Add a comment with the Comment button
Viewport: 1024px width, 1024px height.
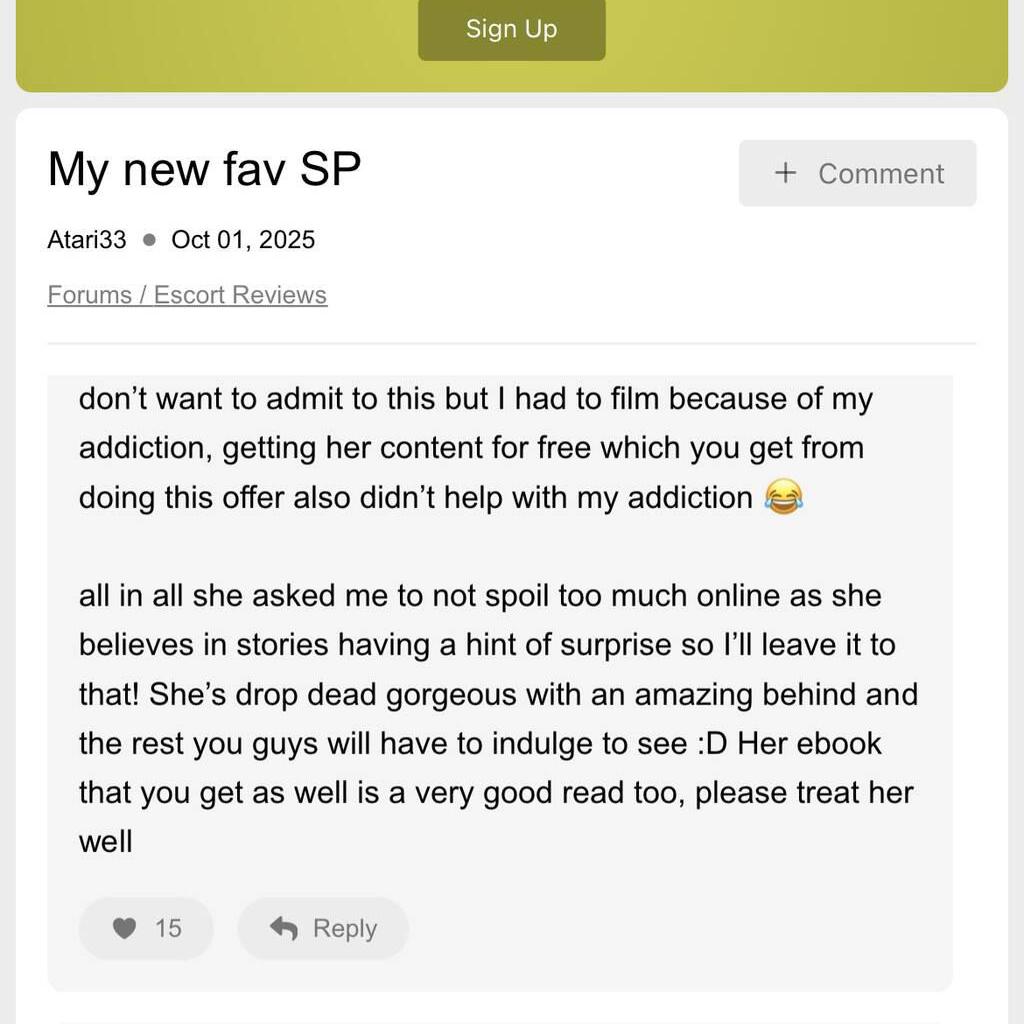click(x=857, y=173)
